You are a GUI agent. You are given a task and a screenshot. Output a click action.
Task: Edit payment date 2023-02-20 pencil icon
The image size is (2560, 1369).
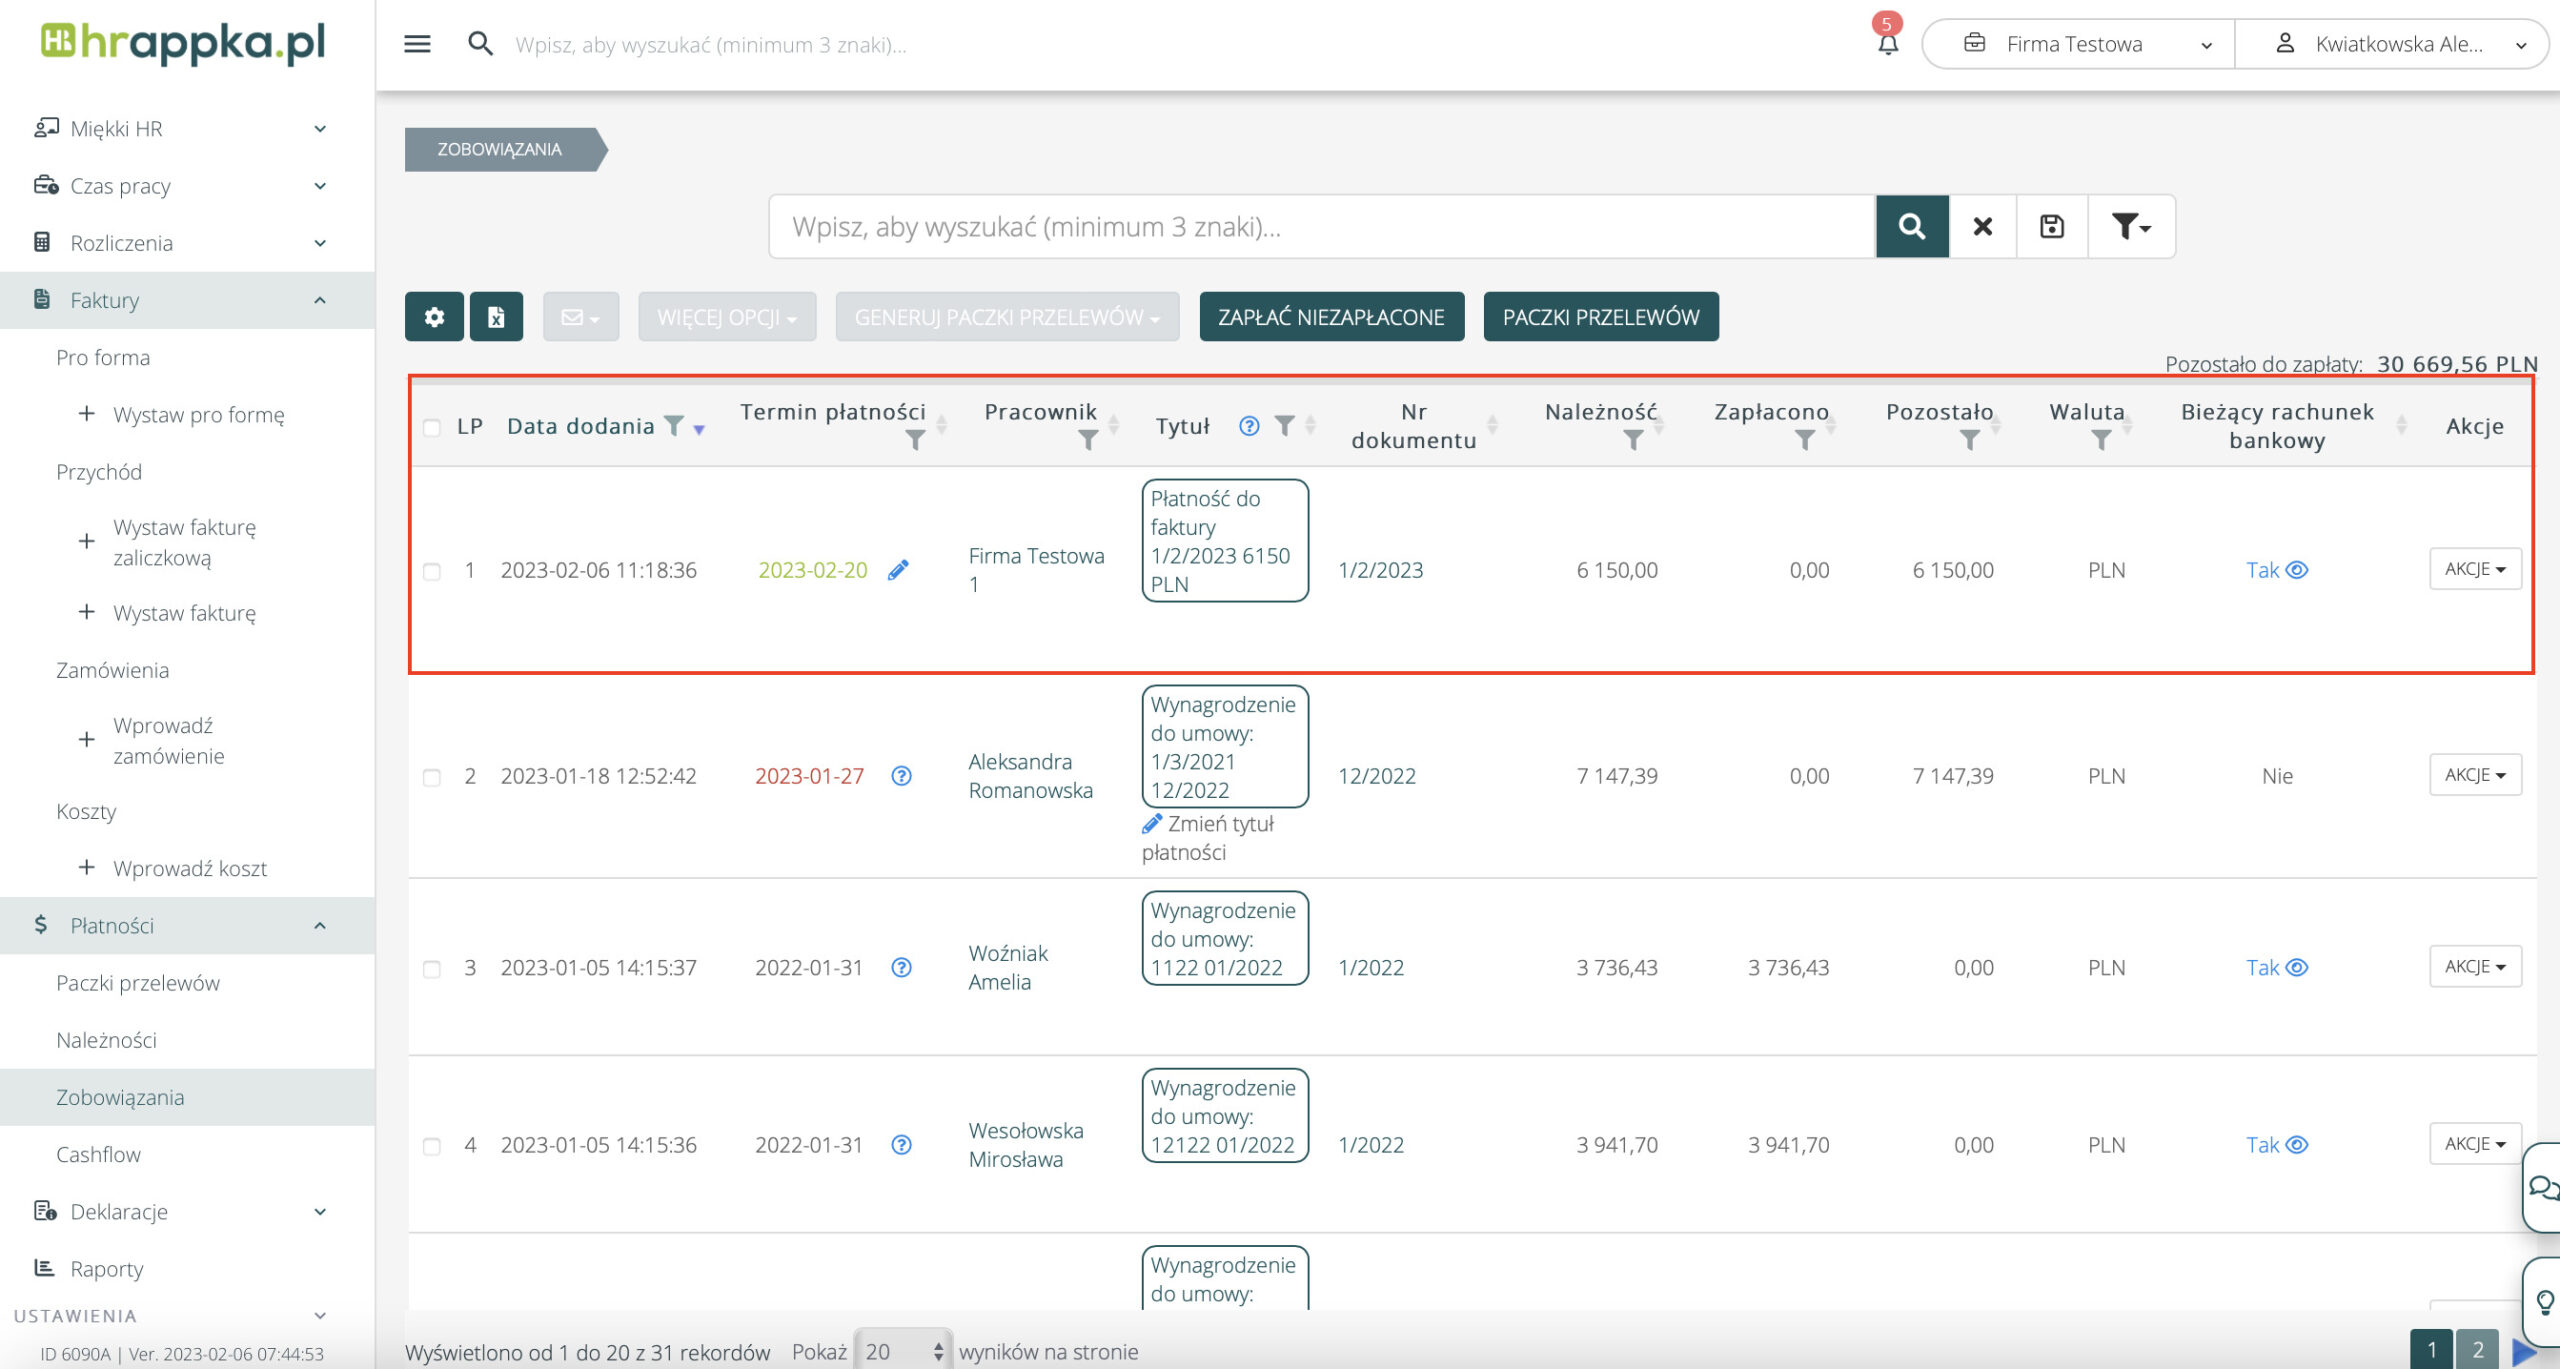click(898, 570)
